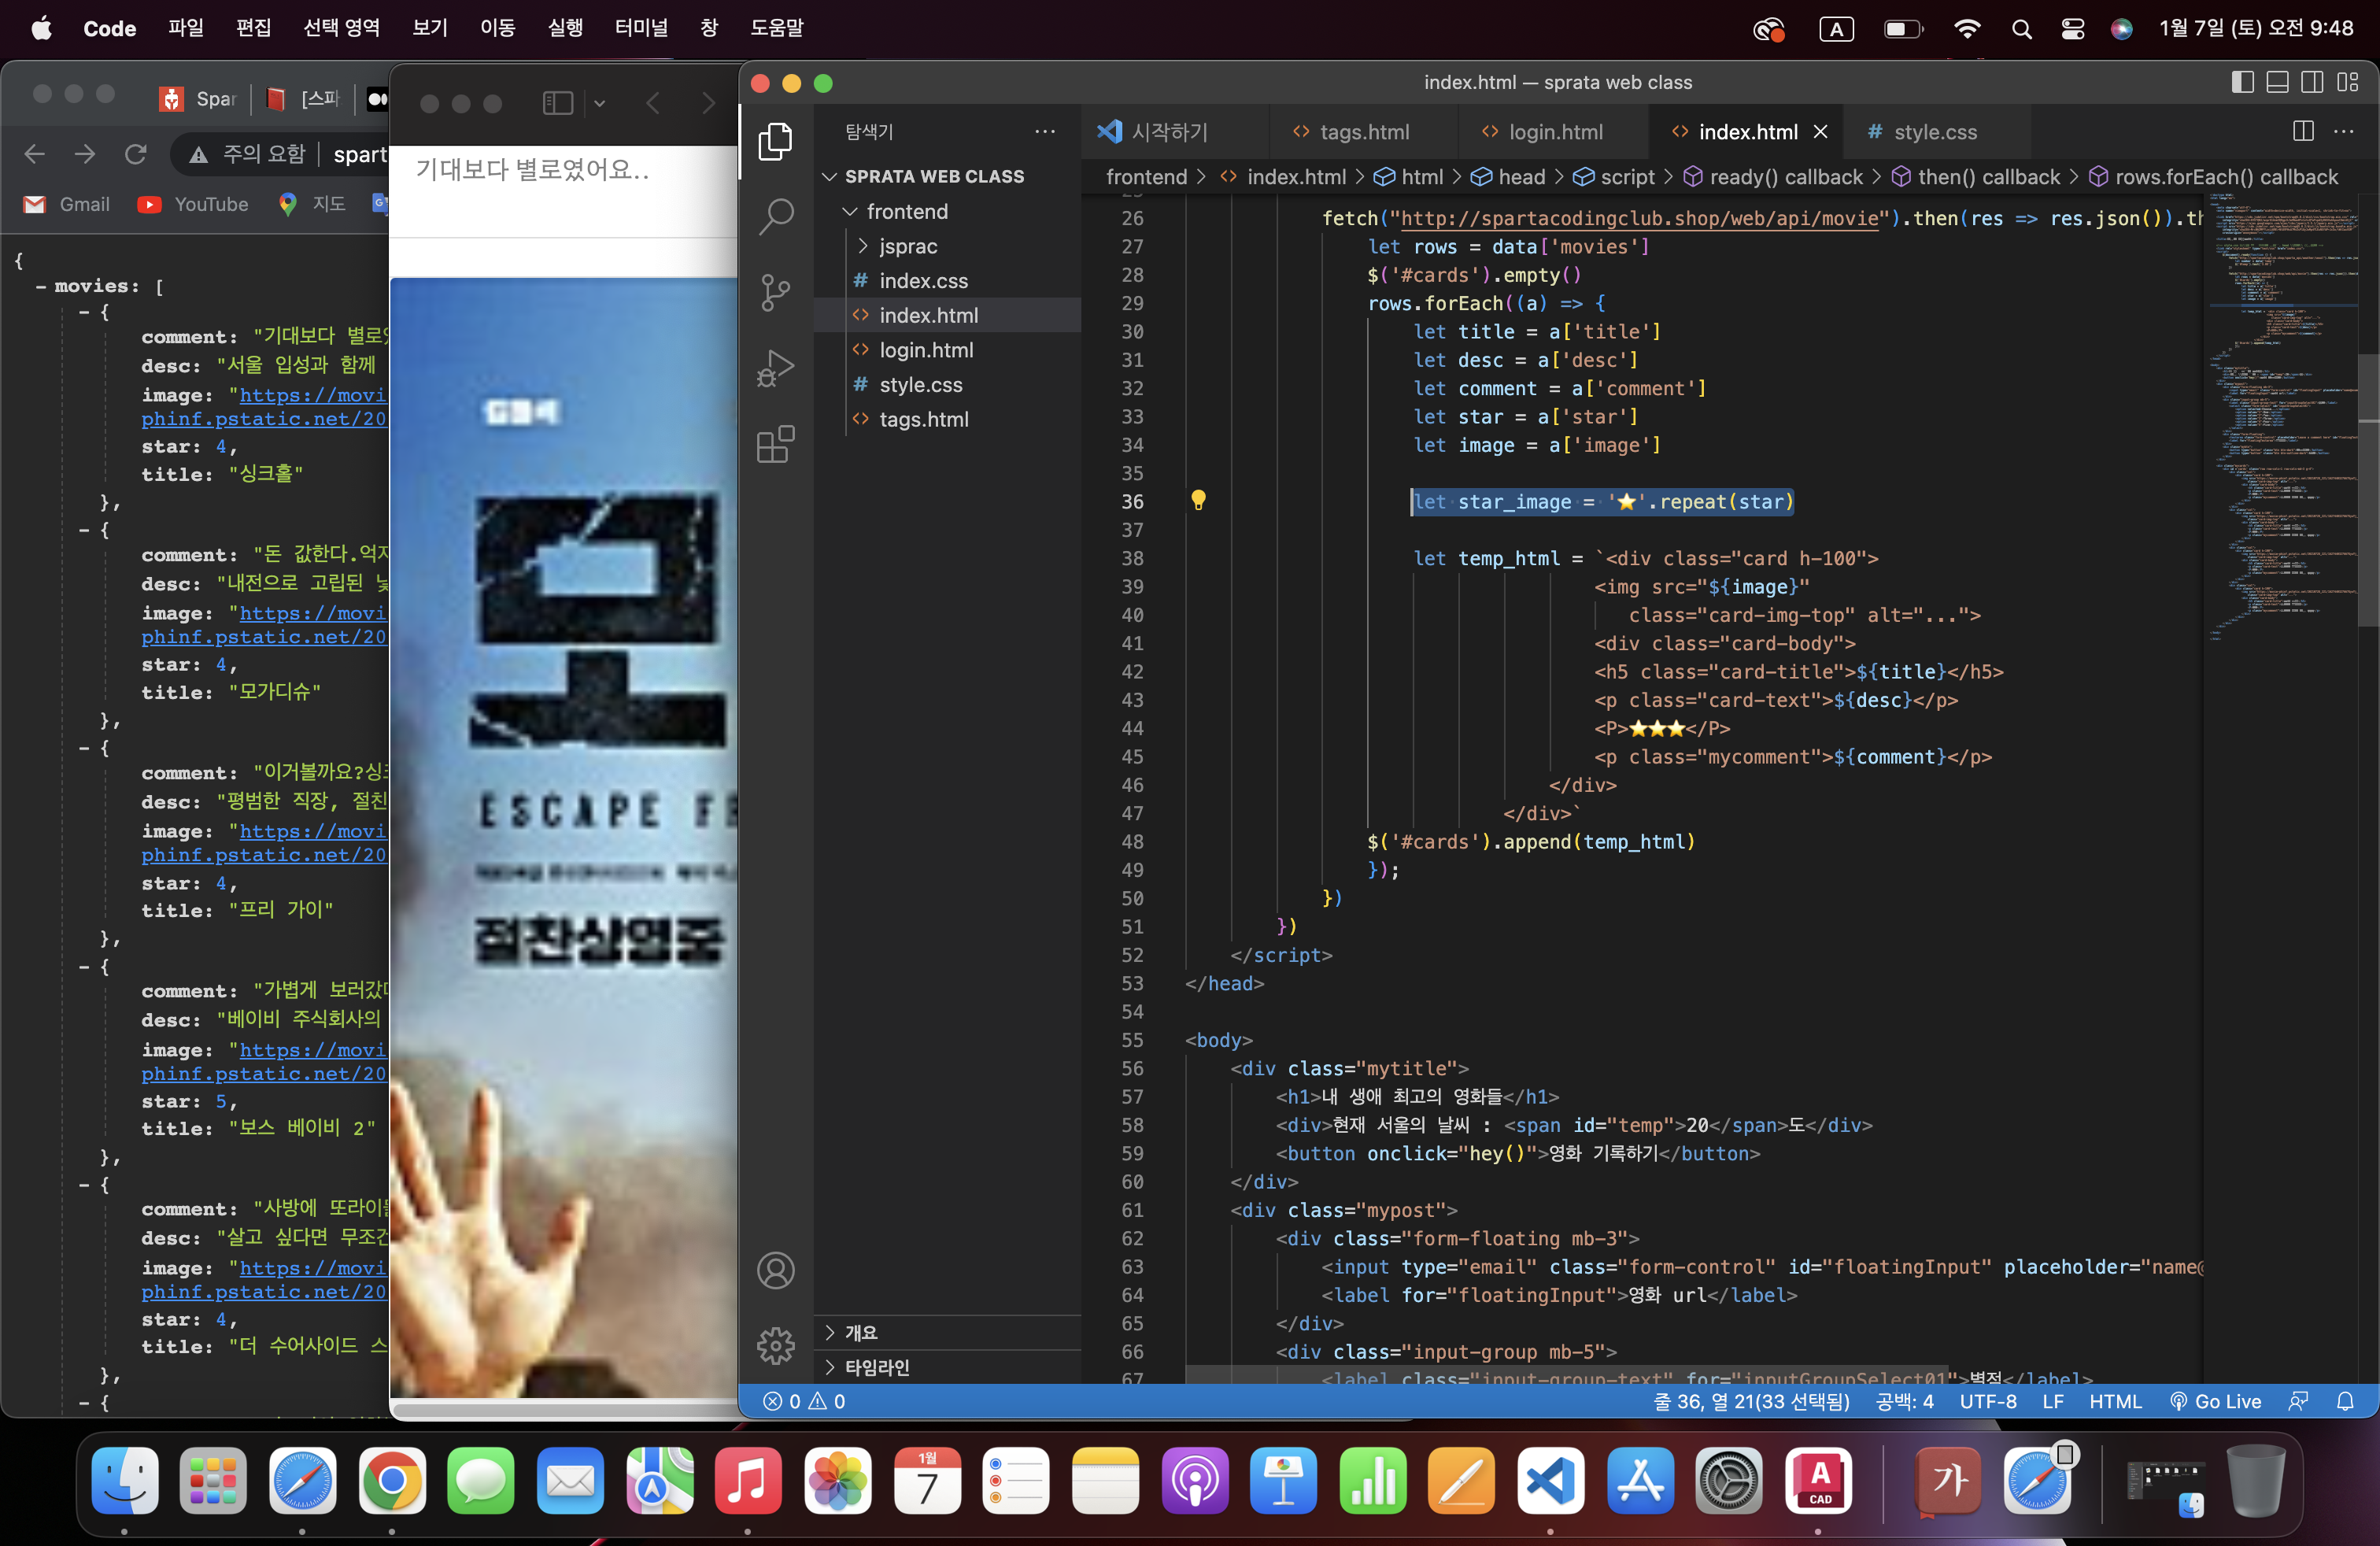This screenshot has width=2380, height=1546.
Task: Open the Manage gear in activity bar
Action: click(x=775, y=1346)
